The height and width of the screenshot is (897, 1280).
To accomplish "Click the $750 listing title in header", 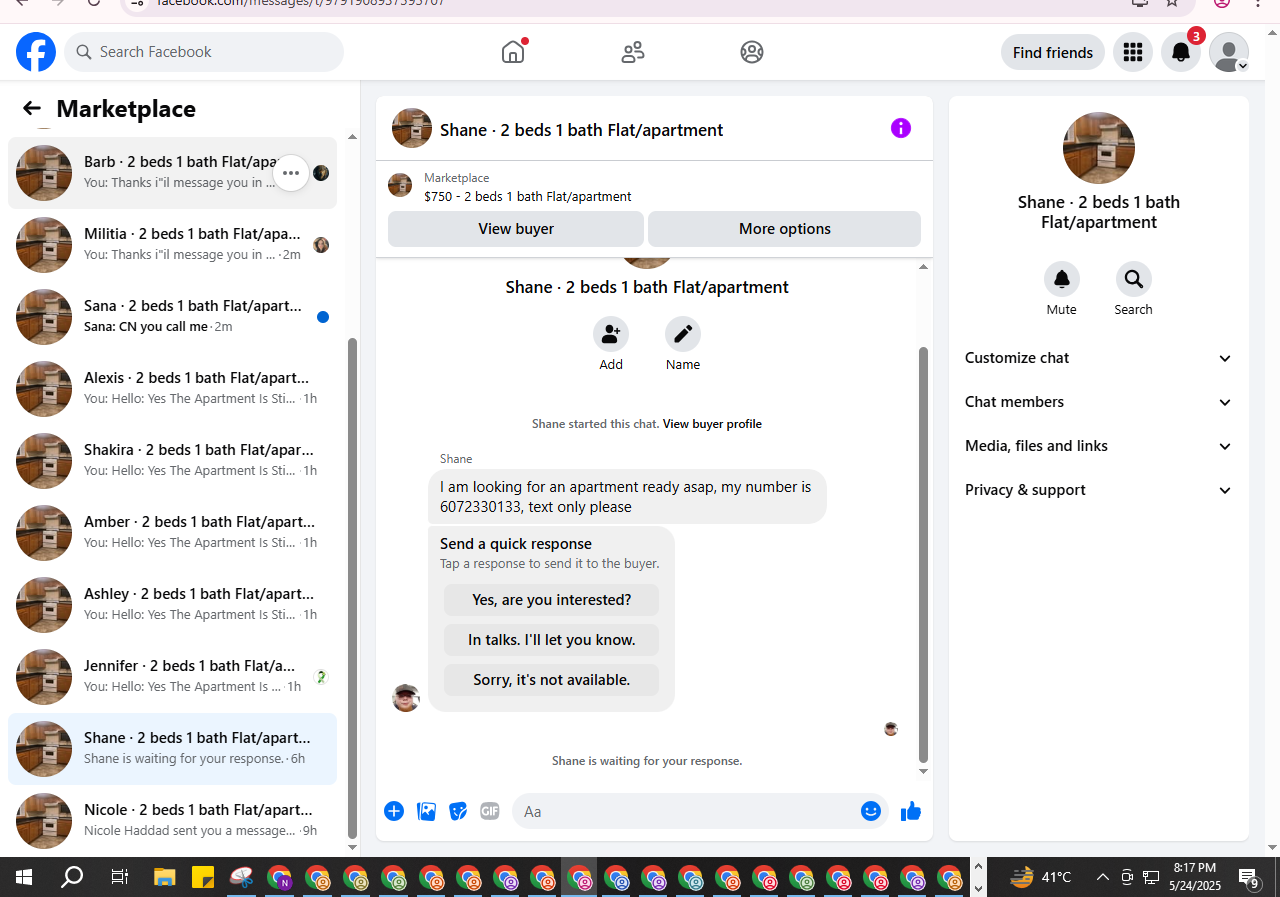I will tap(527, 197).
